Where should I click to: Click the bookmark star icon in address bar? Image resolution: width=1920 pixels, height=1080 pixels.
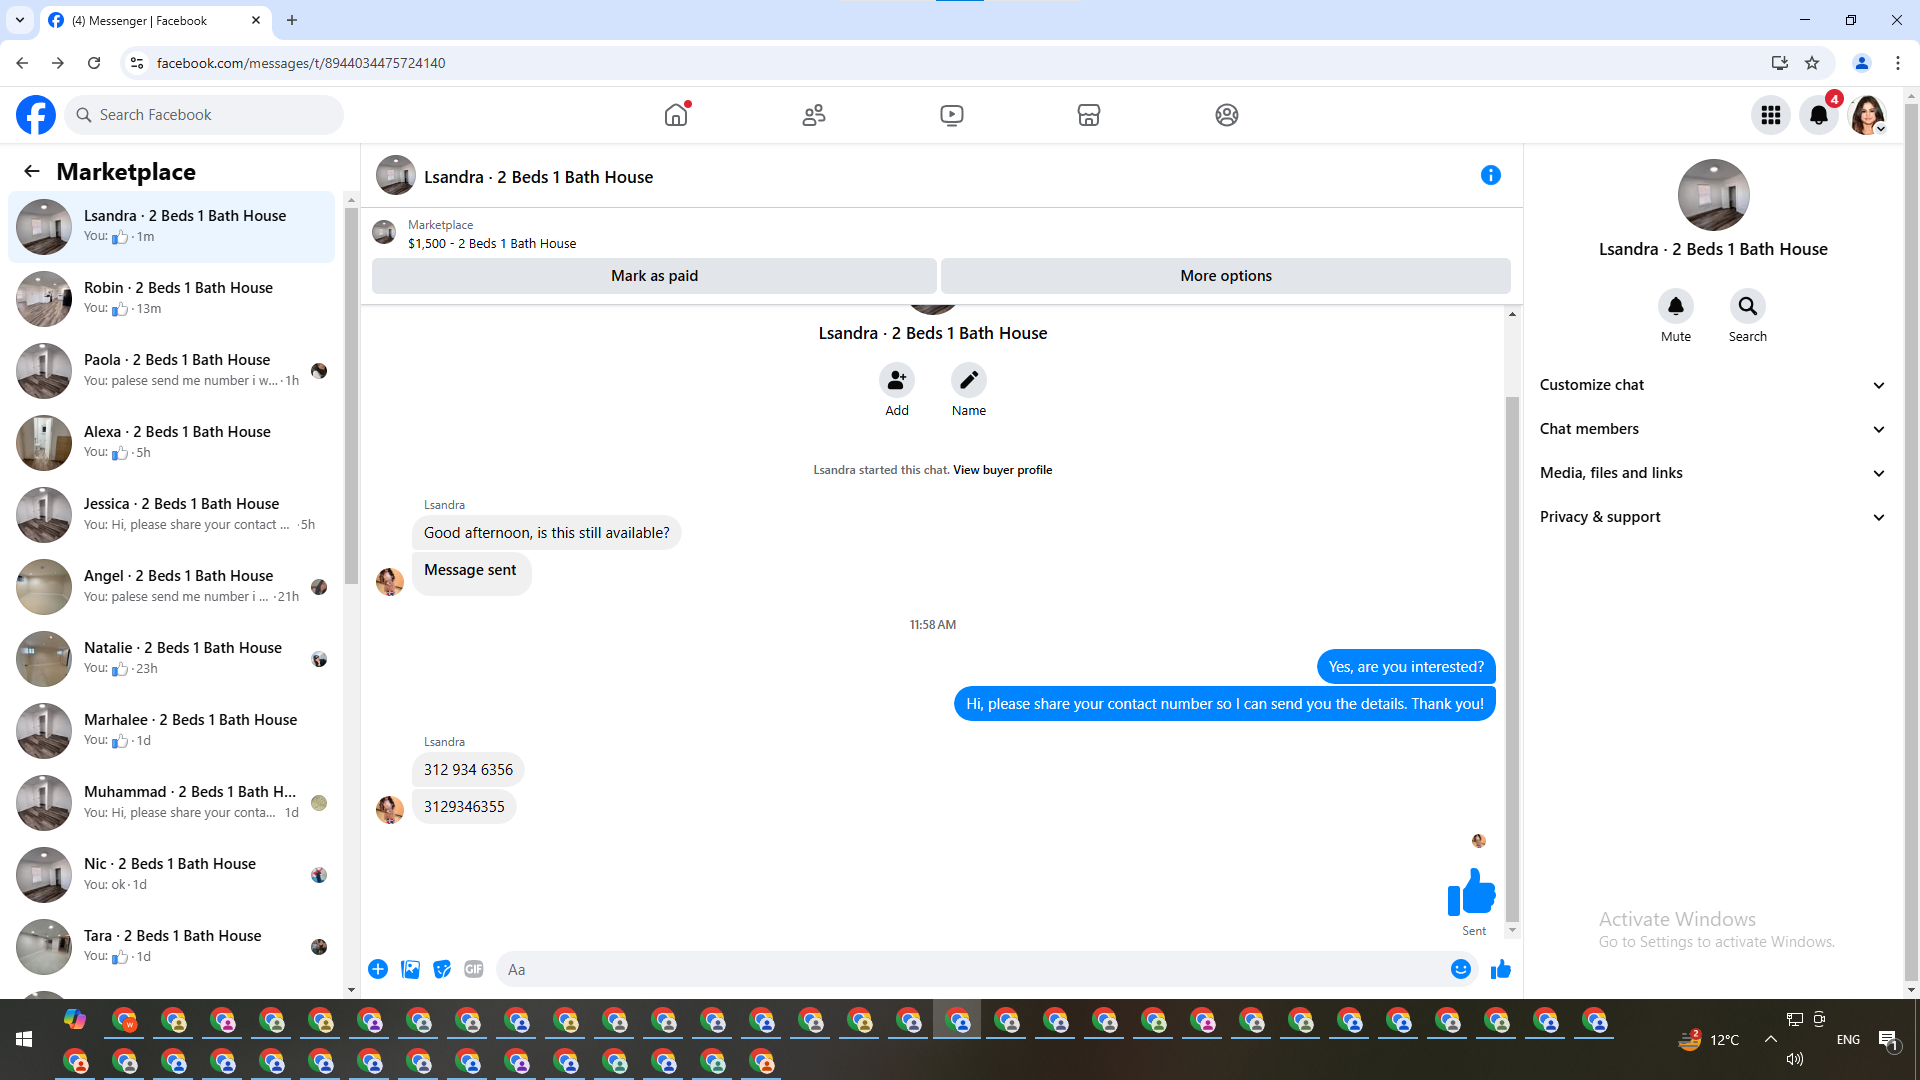pyautogui.click(x=1812, y=63)
